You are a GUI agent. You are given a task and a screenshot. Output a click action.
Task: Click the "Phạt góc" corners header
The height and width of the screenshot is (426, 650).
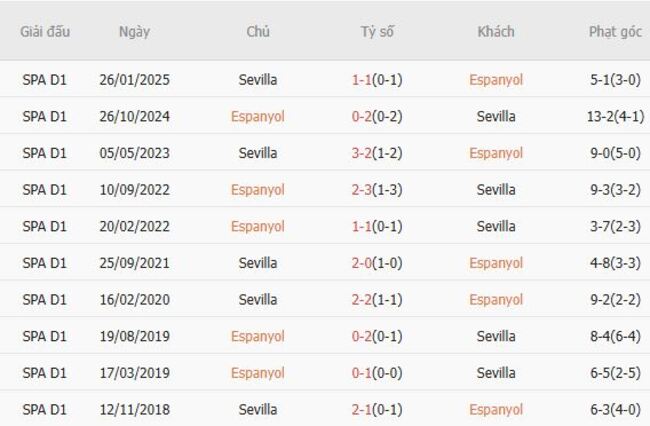(x=615, y=32)
